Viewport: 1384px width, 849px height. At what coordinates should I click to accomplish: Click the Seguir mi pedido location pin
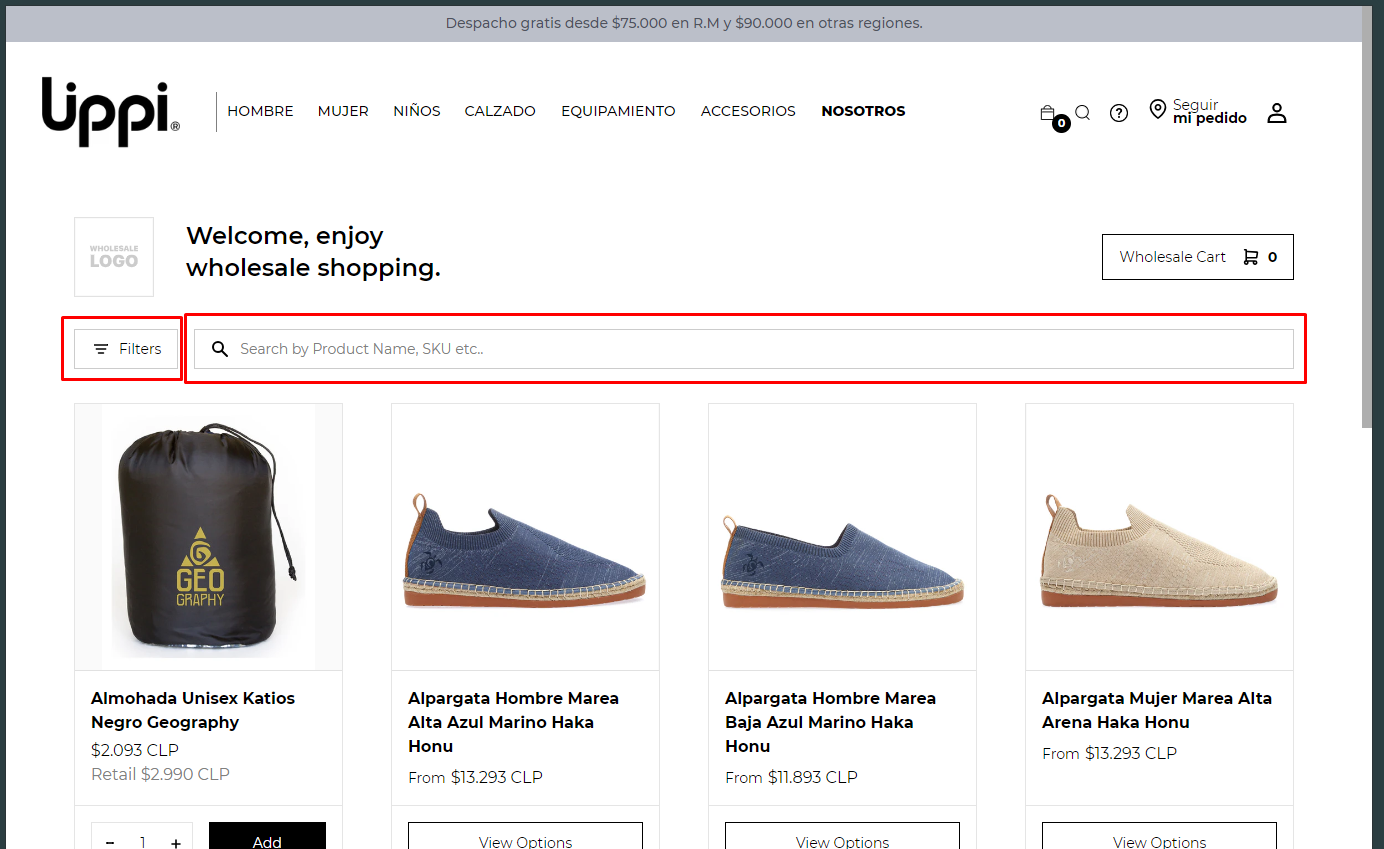point(1158,110)
